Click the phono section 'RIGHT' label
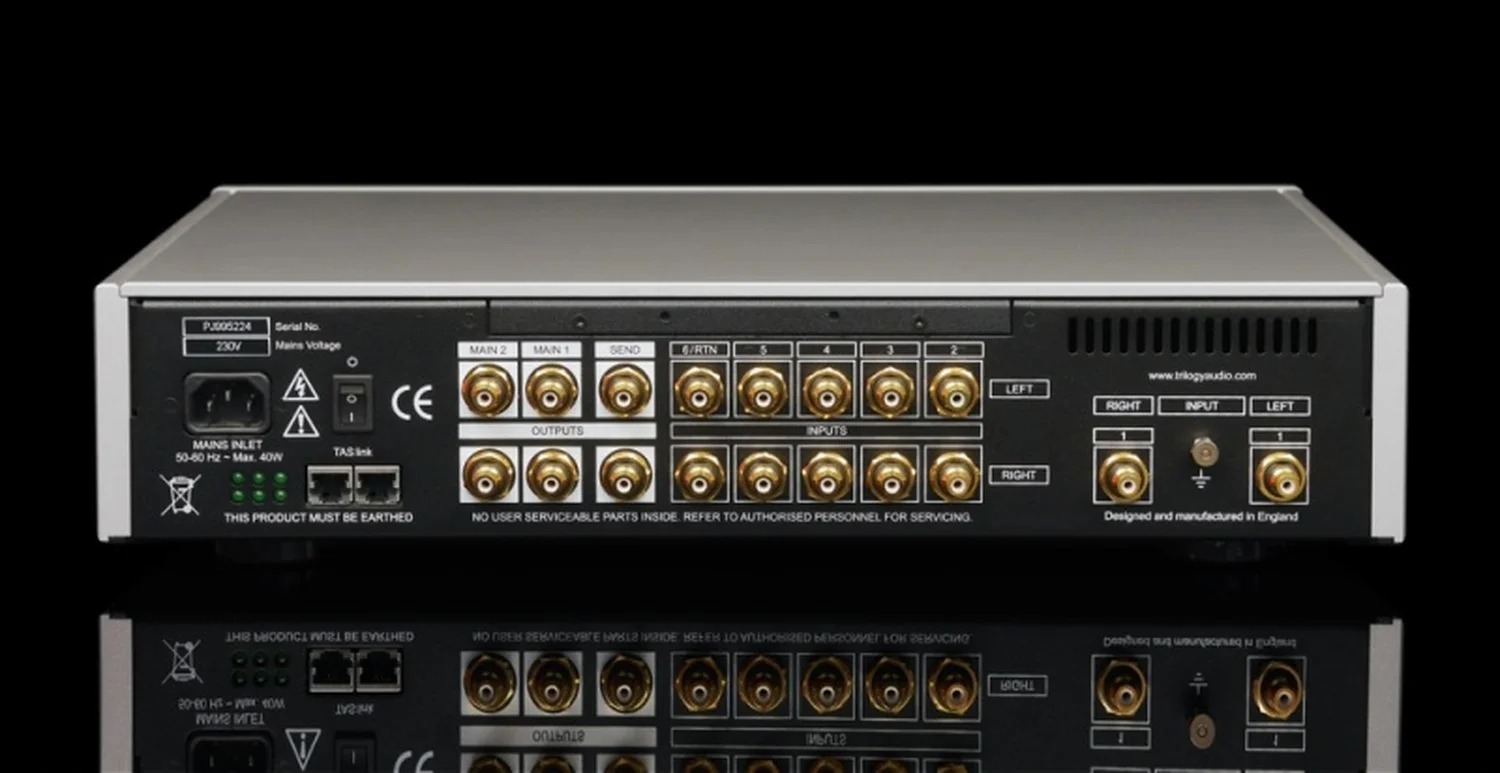Image resolution: width=1500 pixels, height=773 pixels. (x=1123, y=406)
